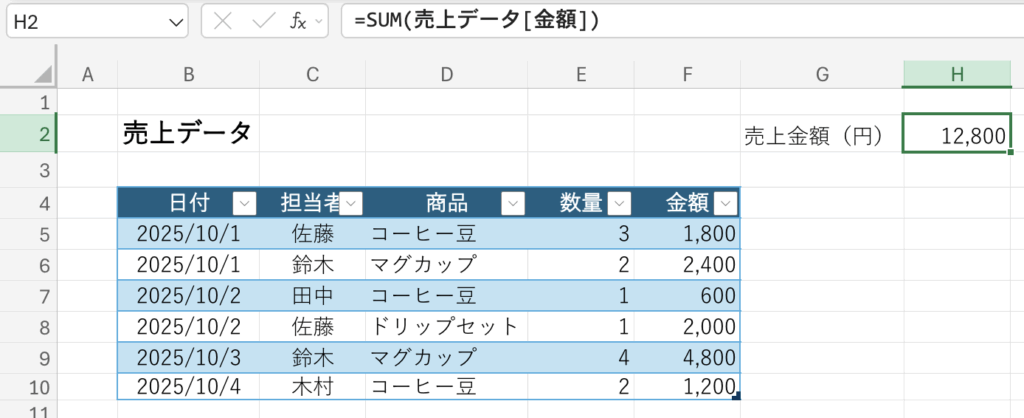Expand the Name Box dropdown arrow
The width and height of the screenshot is (1024, 418).
[x=177, y=21]
